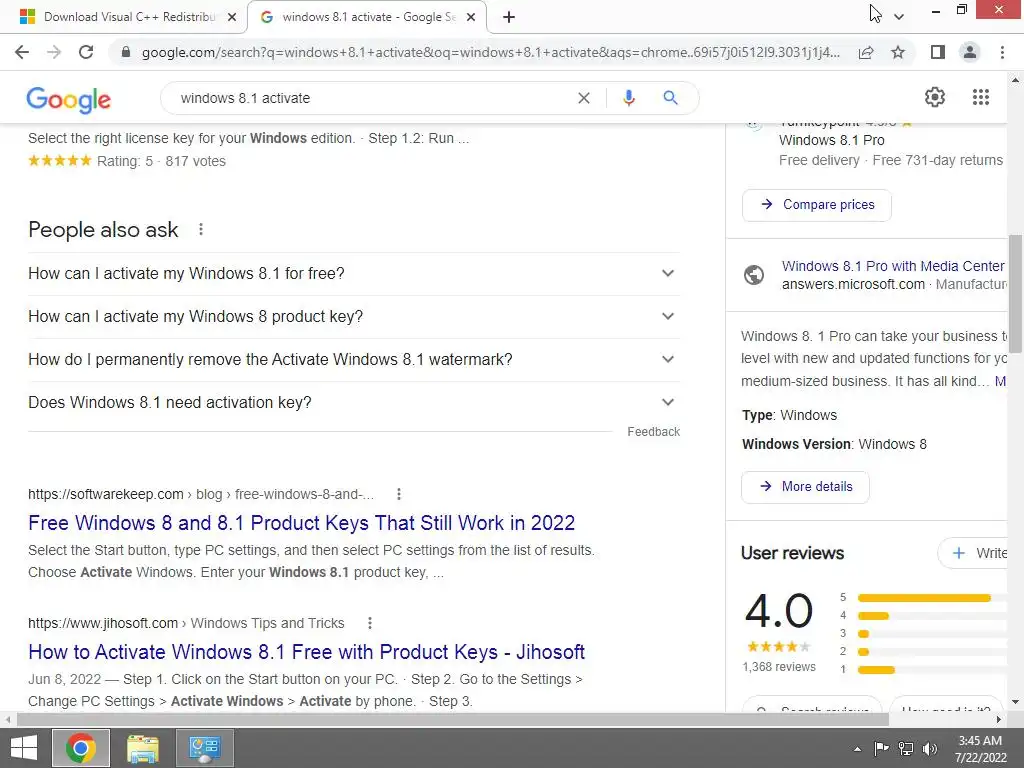
Task: Click the softwarekeep.com URL breadcrumb
Action: coord(201,494)
